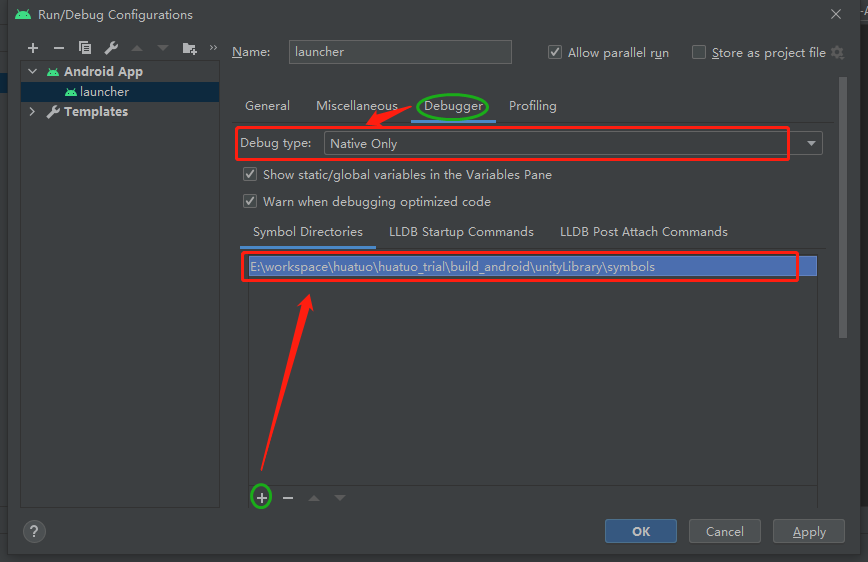
Task: Add new configuration with plus icon
Action: [x=33, y=48]
